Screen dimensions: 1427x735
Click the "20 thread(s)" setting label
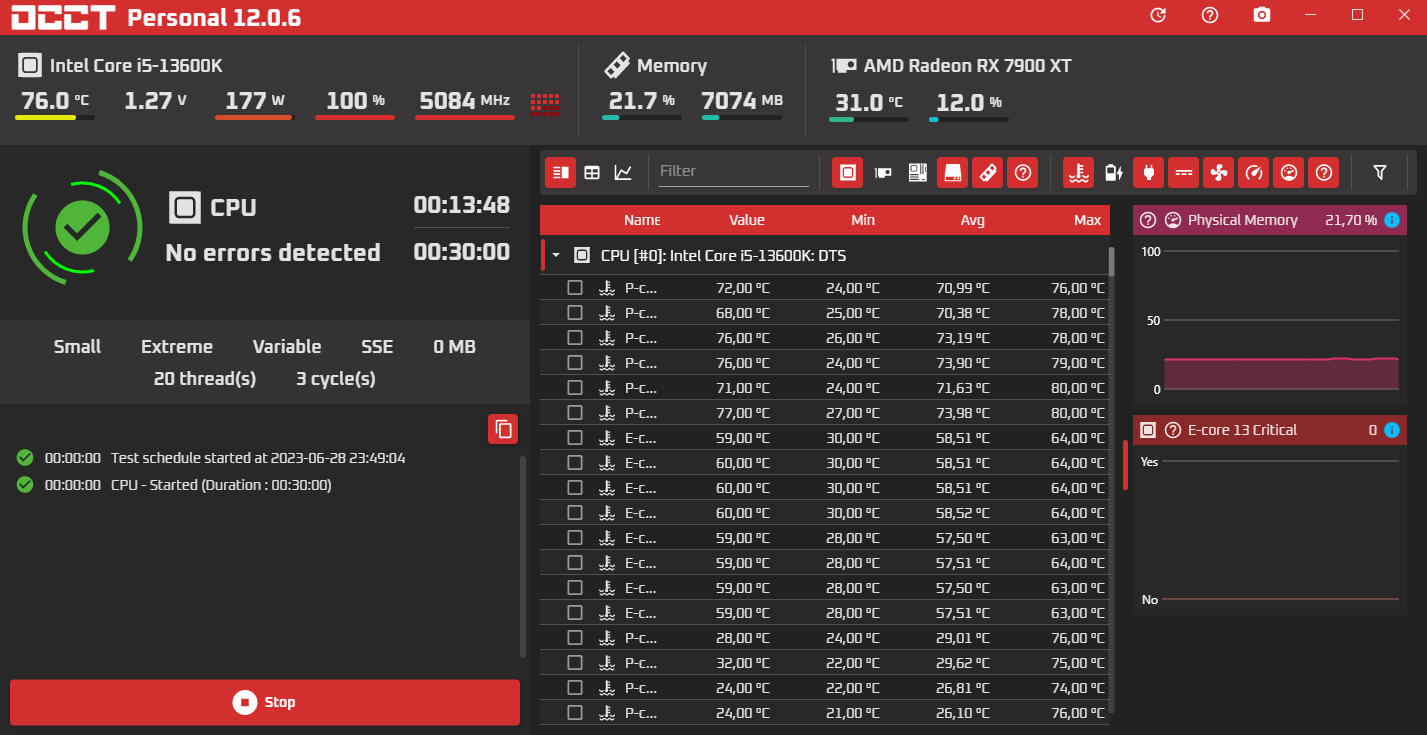pyautogui.click(x=205, y=379)
